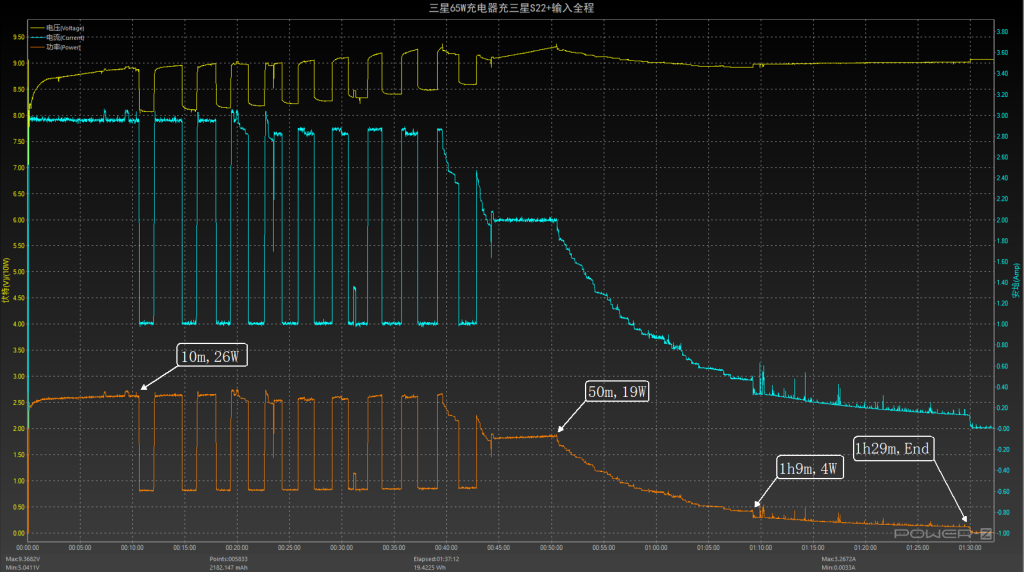Click the Min:5.0411V status value
The width and height of the screenshot is (1024, 572).
pos(22,567)
